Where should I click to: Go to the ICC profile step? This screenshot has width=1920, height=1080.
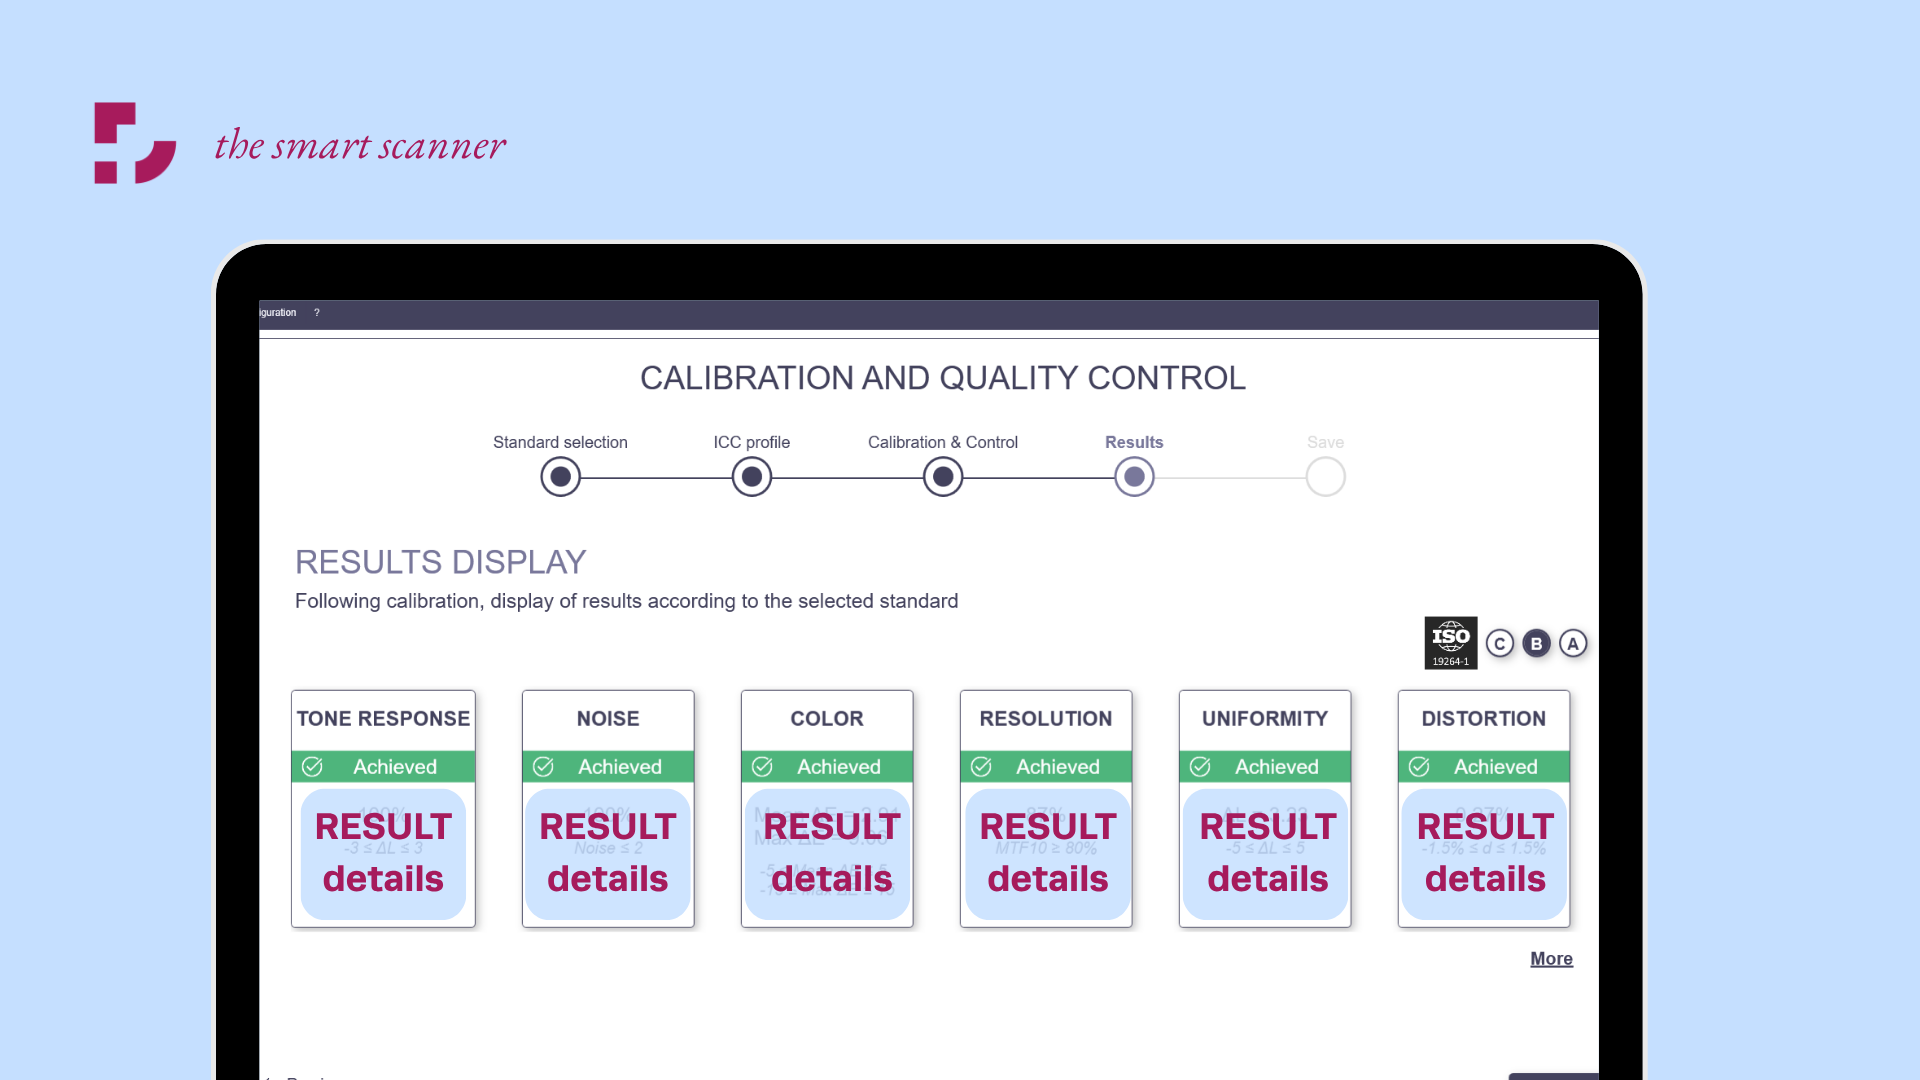[751, 477]
